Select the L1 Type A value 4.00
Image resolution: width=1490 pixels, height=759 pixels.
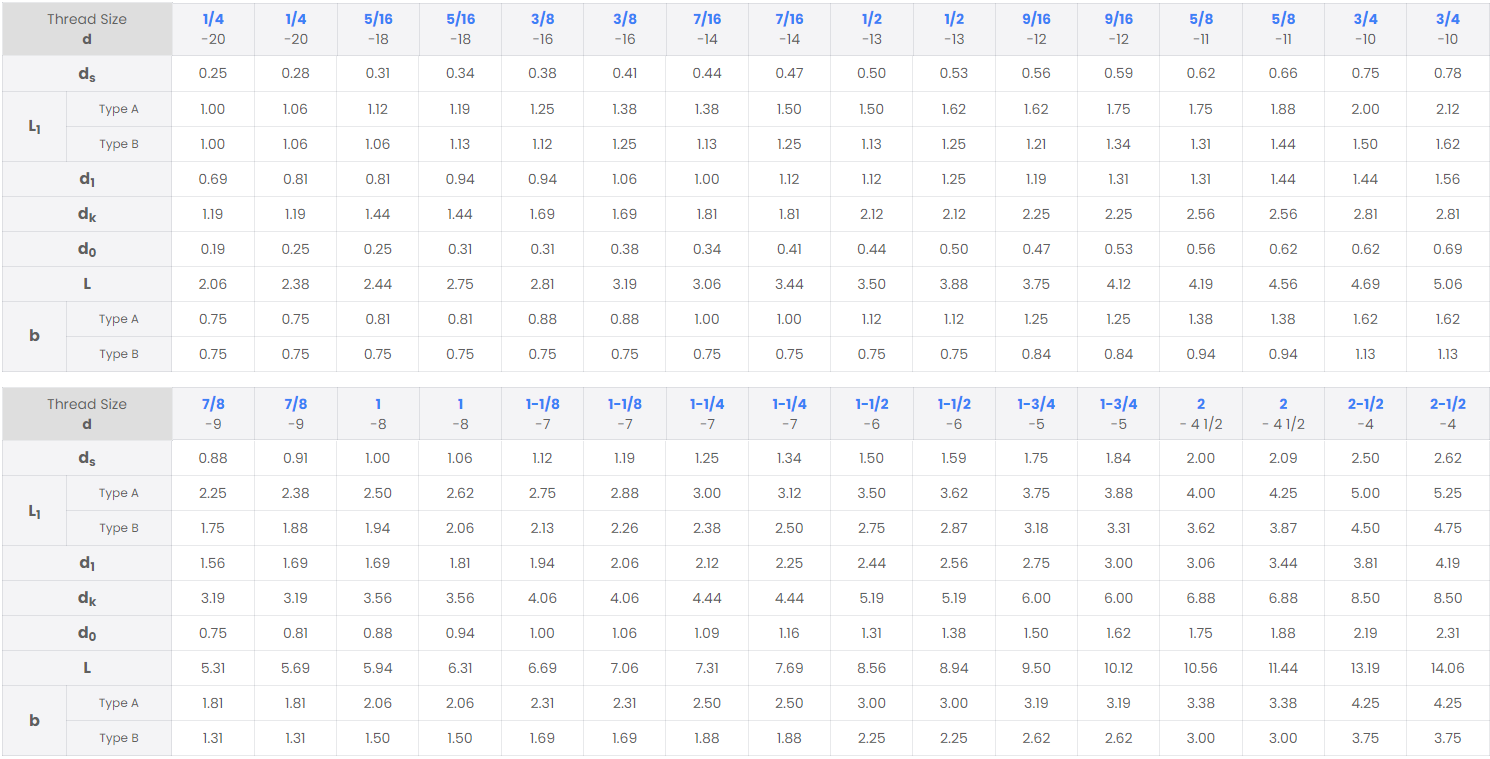point(1200,493)
